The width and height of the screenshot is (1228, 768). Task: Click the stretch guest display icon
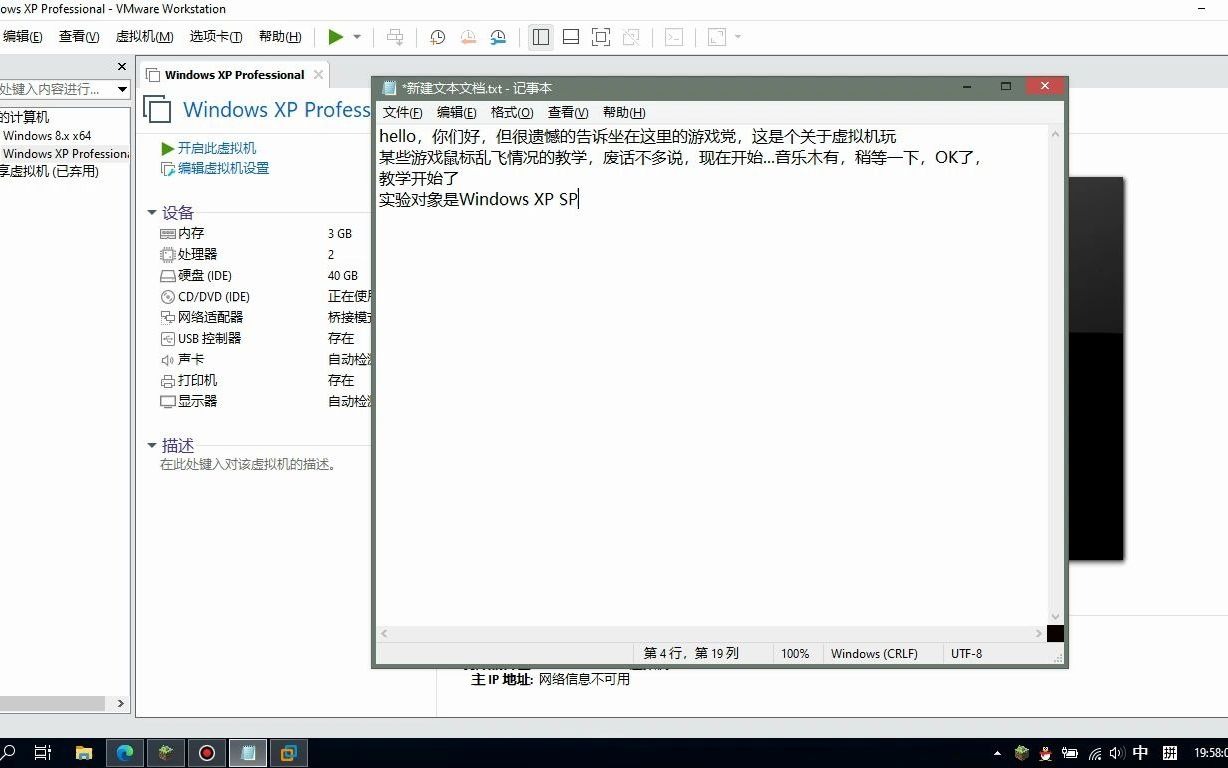coord(717,37)
